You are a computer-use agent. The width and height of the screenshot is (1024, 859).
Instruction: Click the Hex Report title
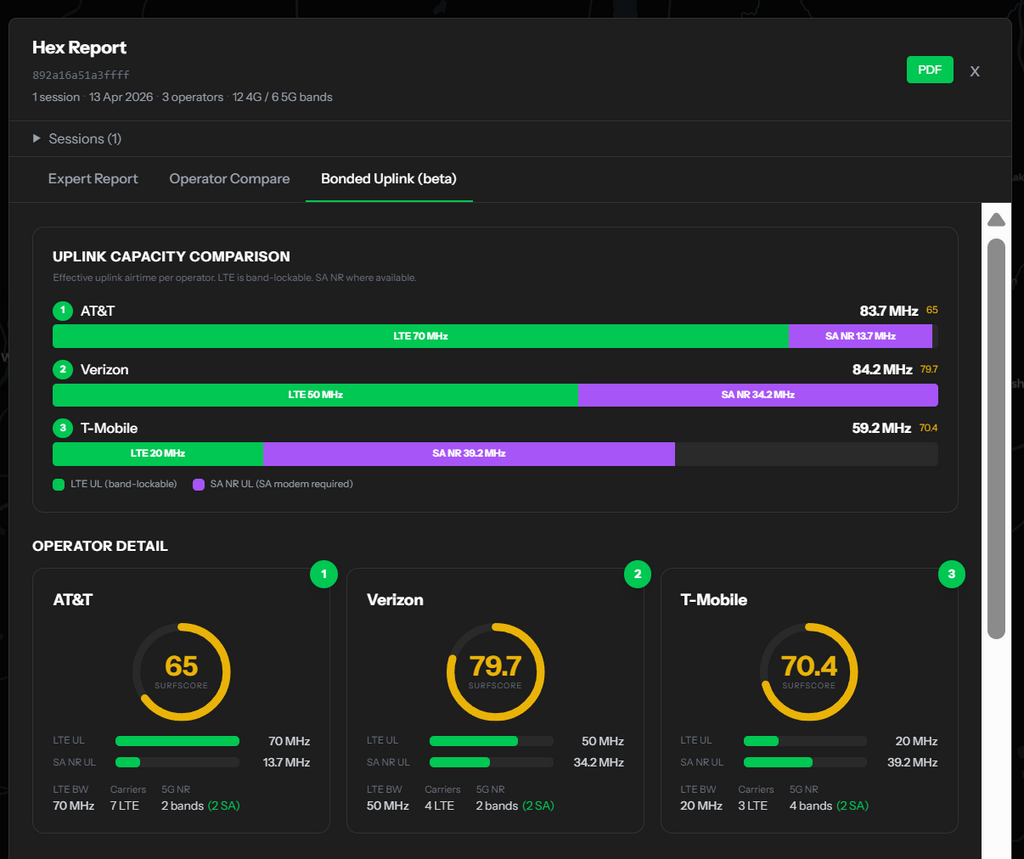point(79,48)
